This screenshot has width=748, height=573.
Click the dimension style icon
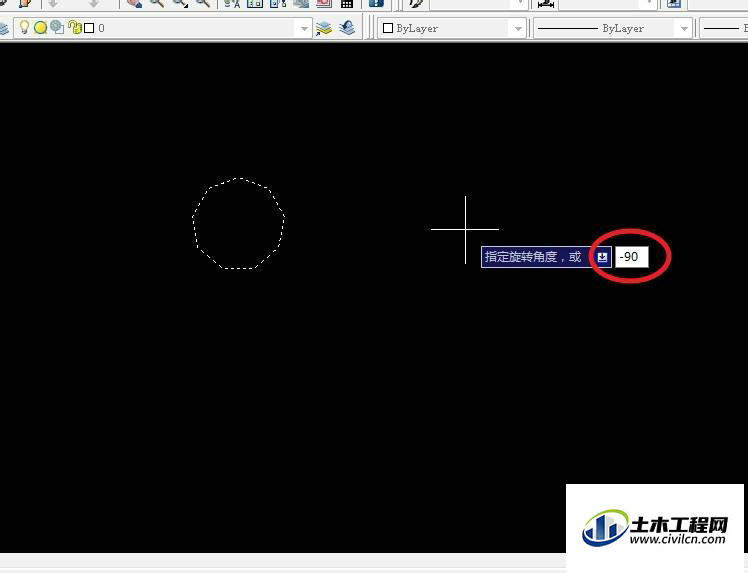pos(546,4)
